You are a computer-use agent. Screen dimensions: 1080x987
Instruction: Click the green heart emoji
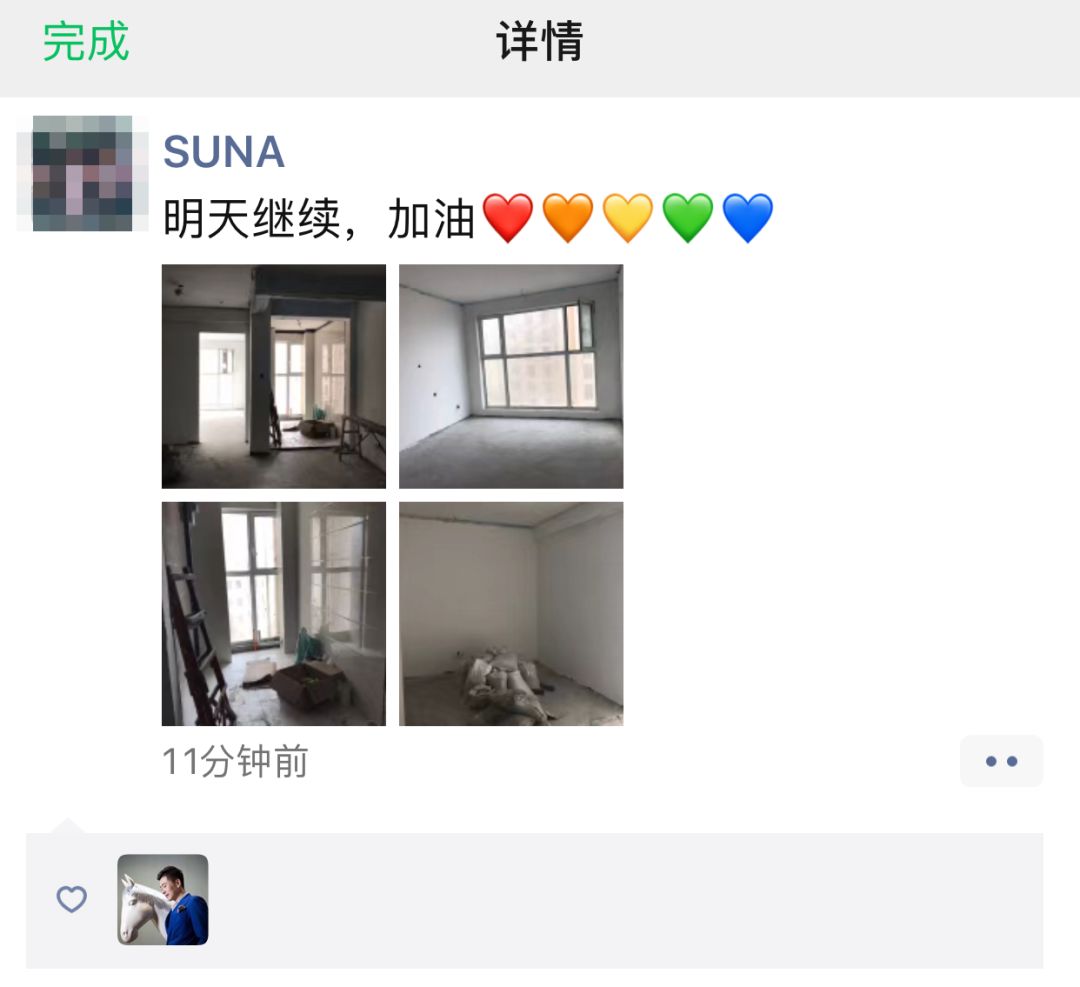click(x=688, y=218)
